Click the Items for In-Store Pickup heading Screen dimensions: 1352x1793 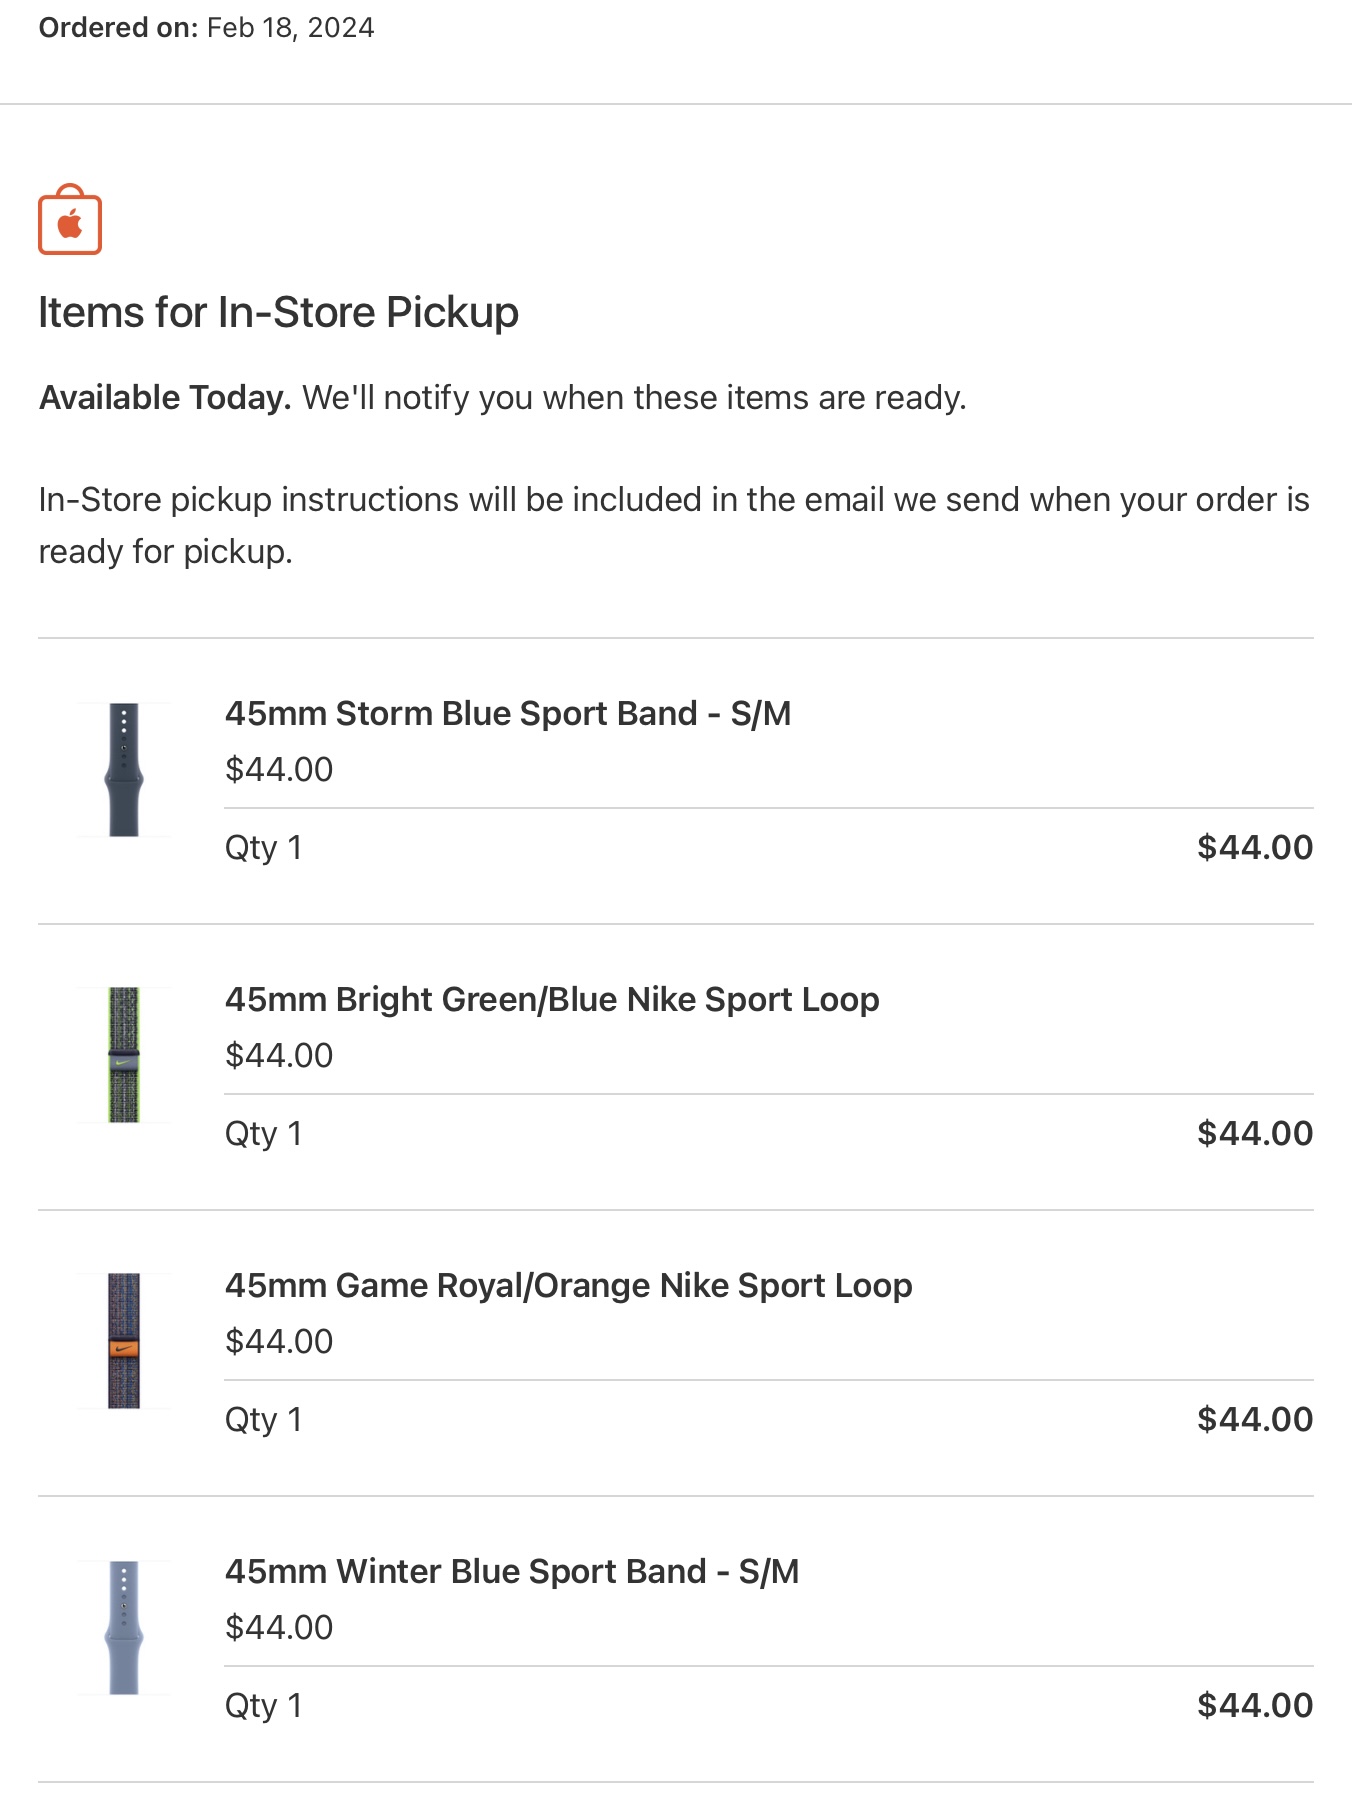[x=278, y=312]
